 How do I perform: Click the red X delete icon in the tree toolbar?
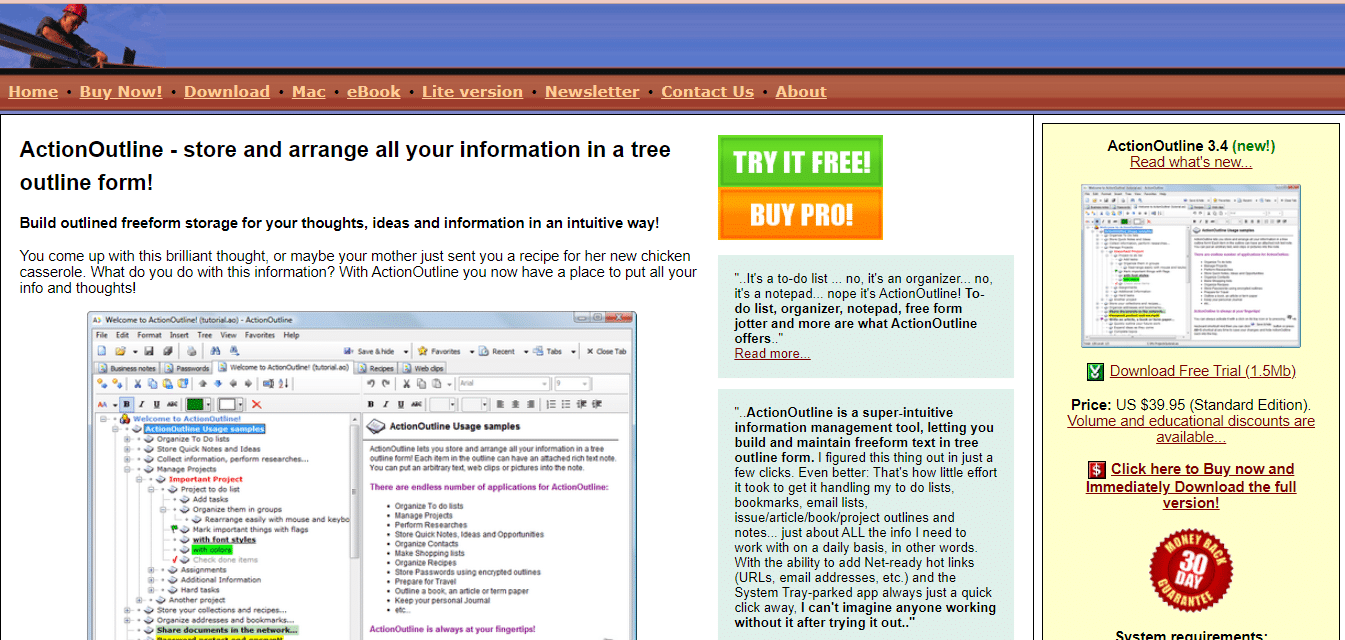(257, 404)
